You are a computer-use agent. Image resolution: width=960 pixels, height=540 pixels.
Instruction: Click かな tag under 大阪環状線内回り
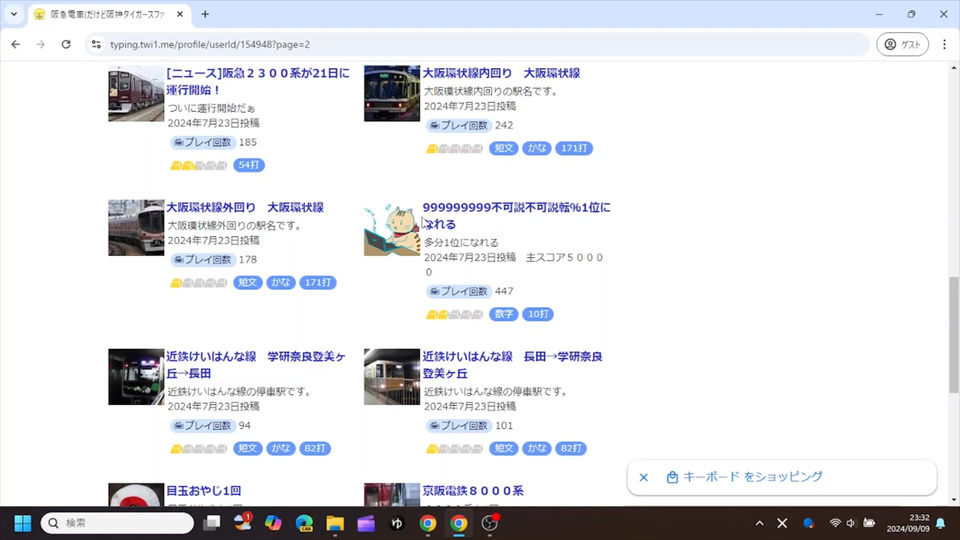point(536,148)
